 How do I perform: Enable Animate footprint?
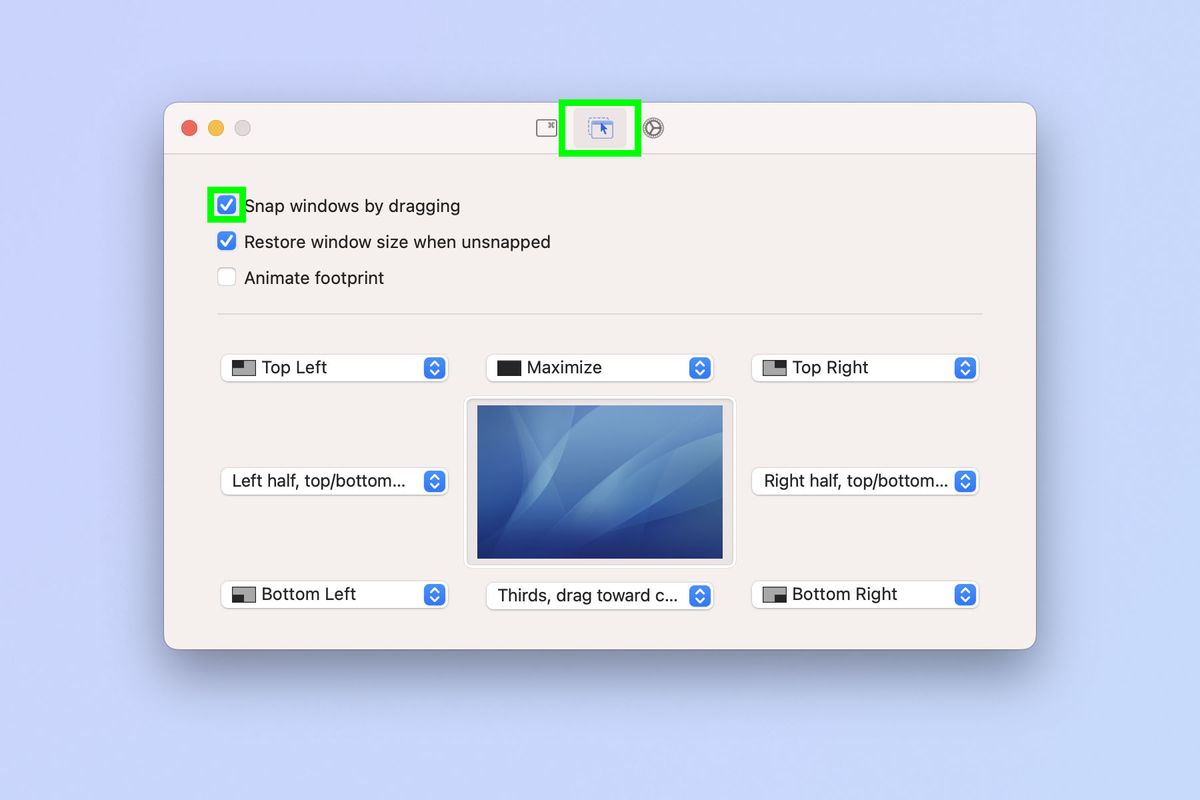[x=227, y=277]
